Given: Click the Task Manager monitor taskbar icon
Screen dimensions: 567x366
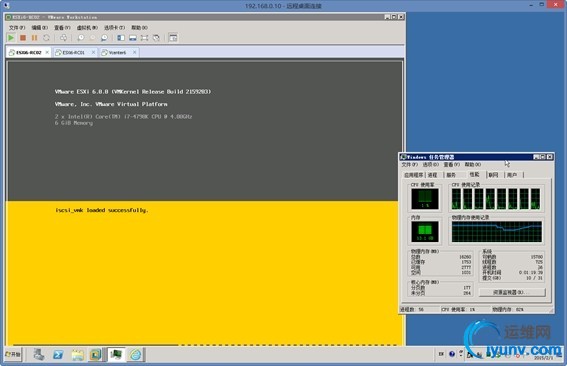Looking at the screenshot, I should click(116, 355).
